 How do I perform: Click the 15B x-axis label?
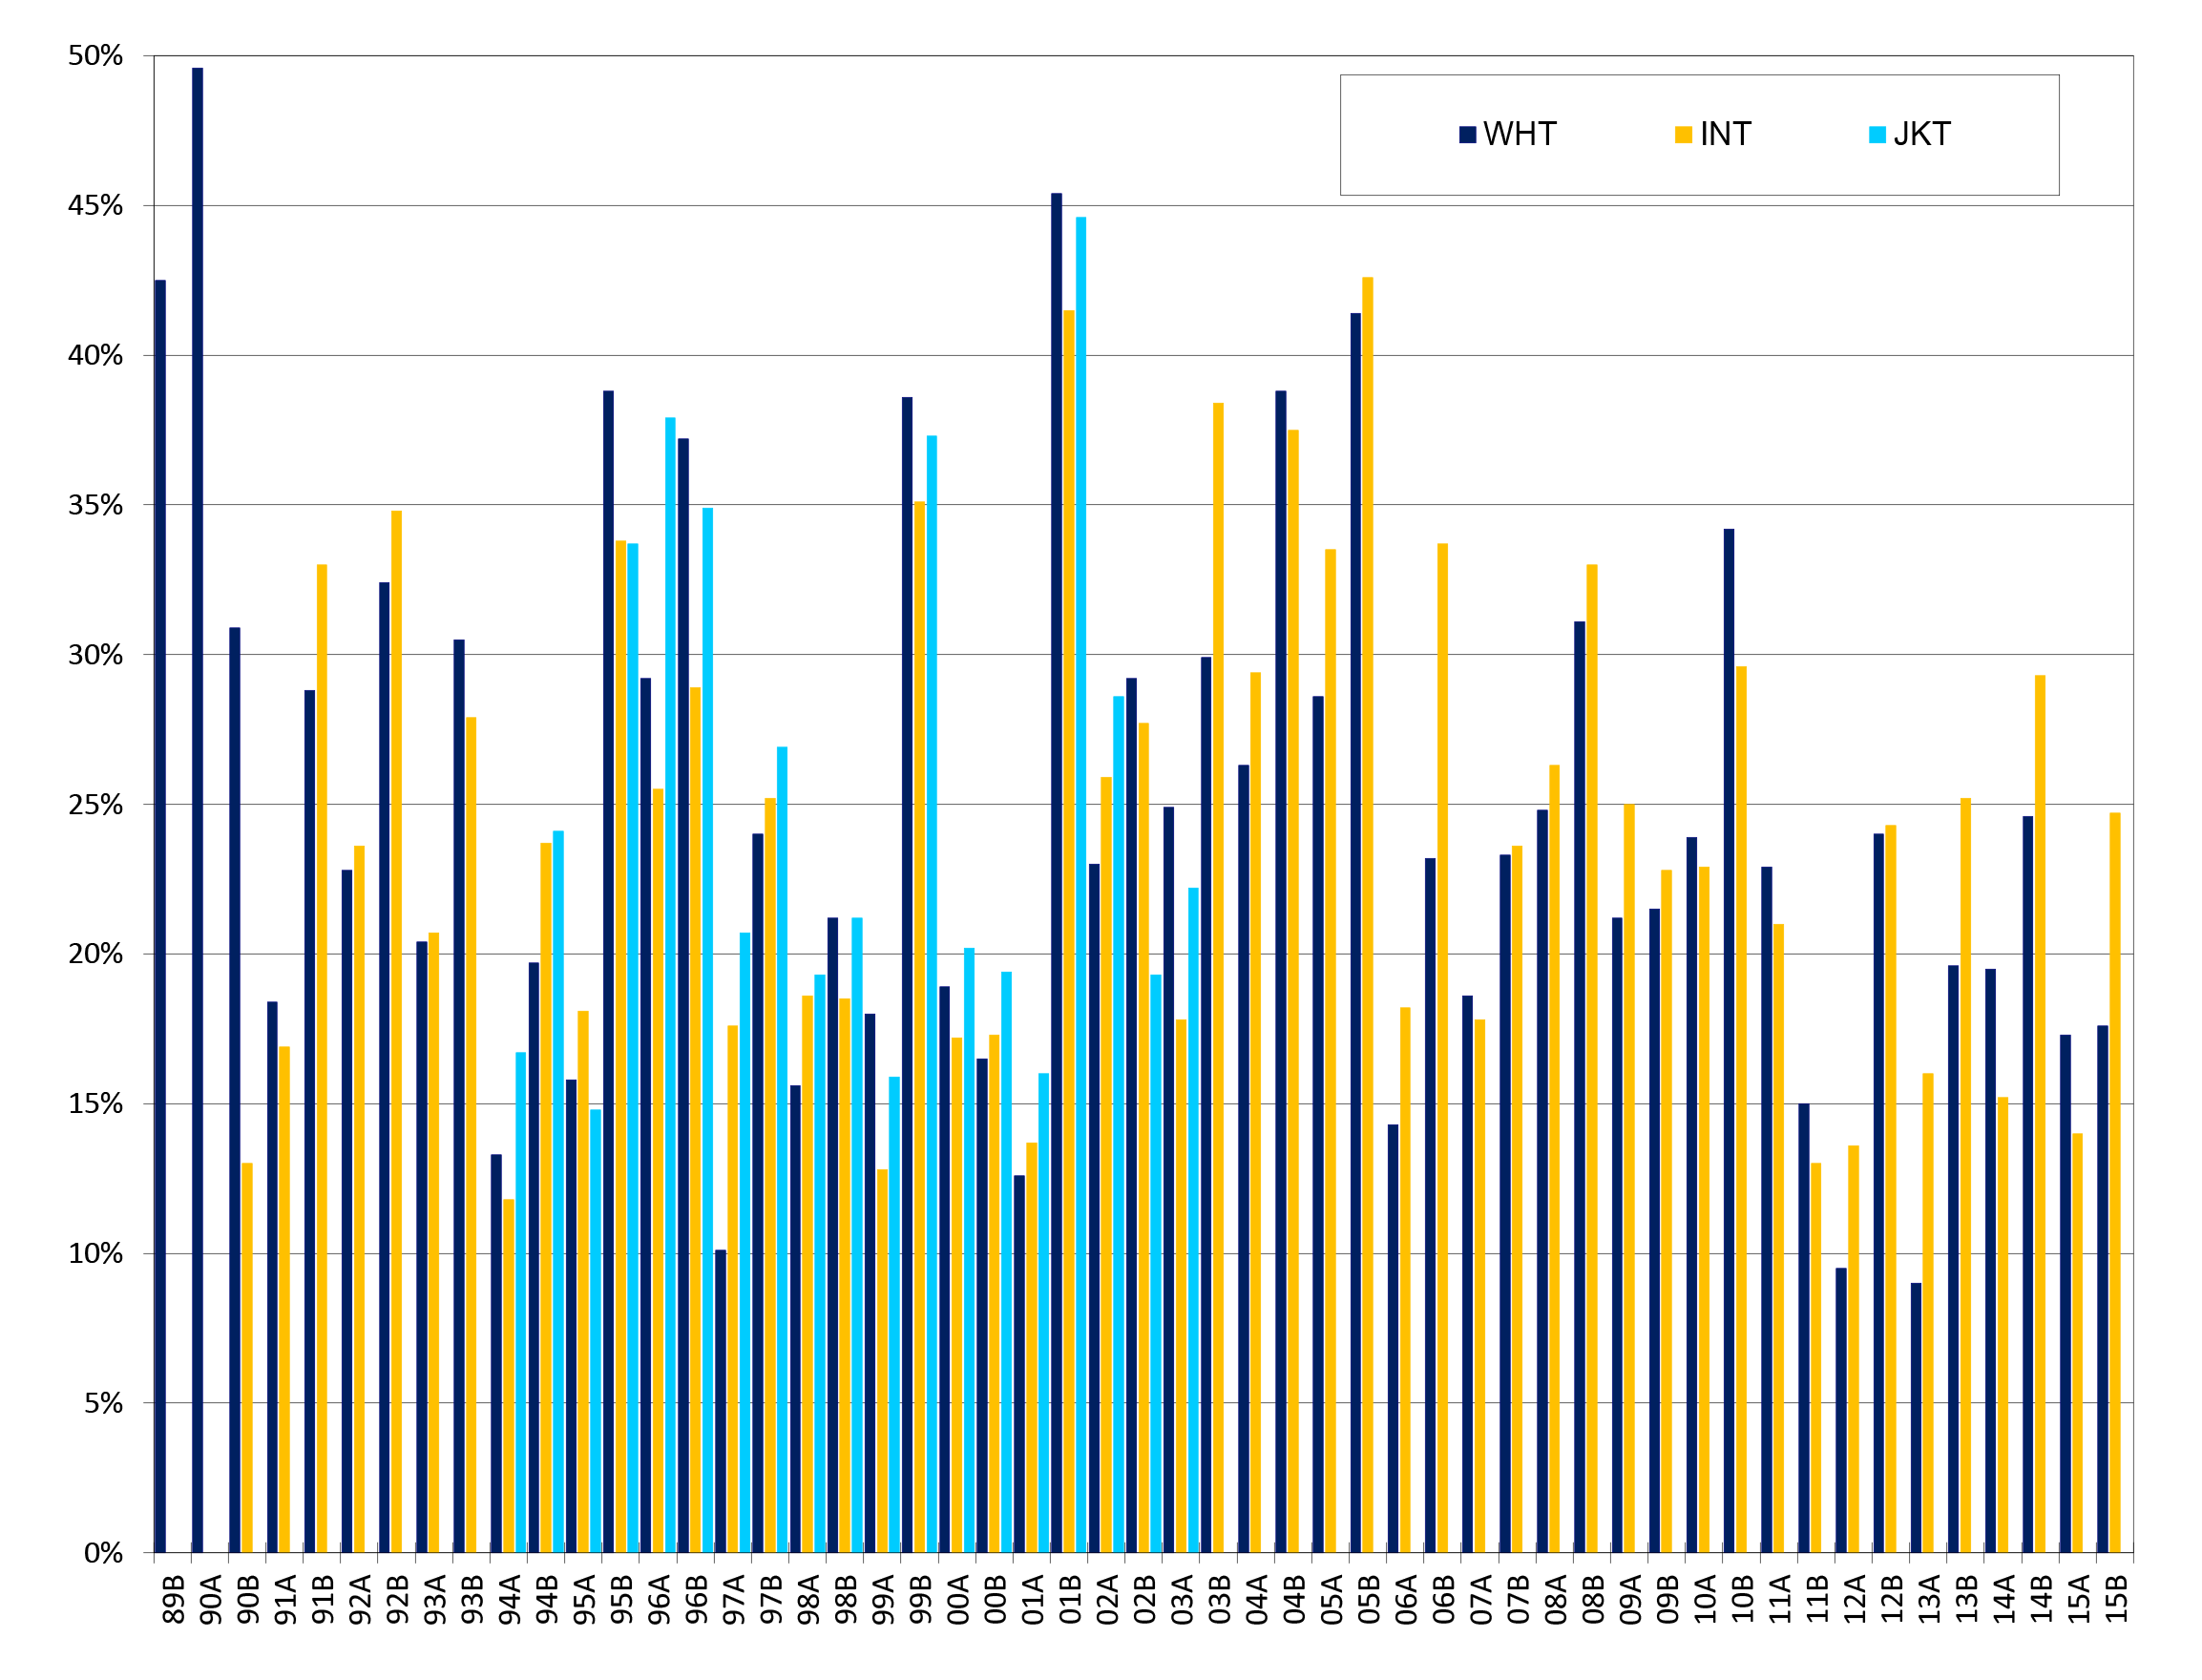(2116, 1600)
